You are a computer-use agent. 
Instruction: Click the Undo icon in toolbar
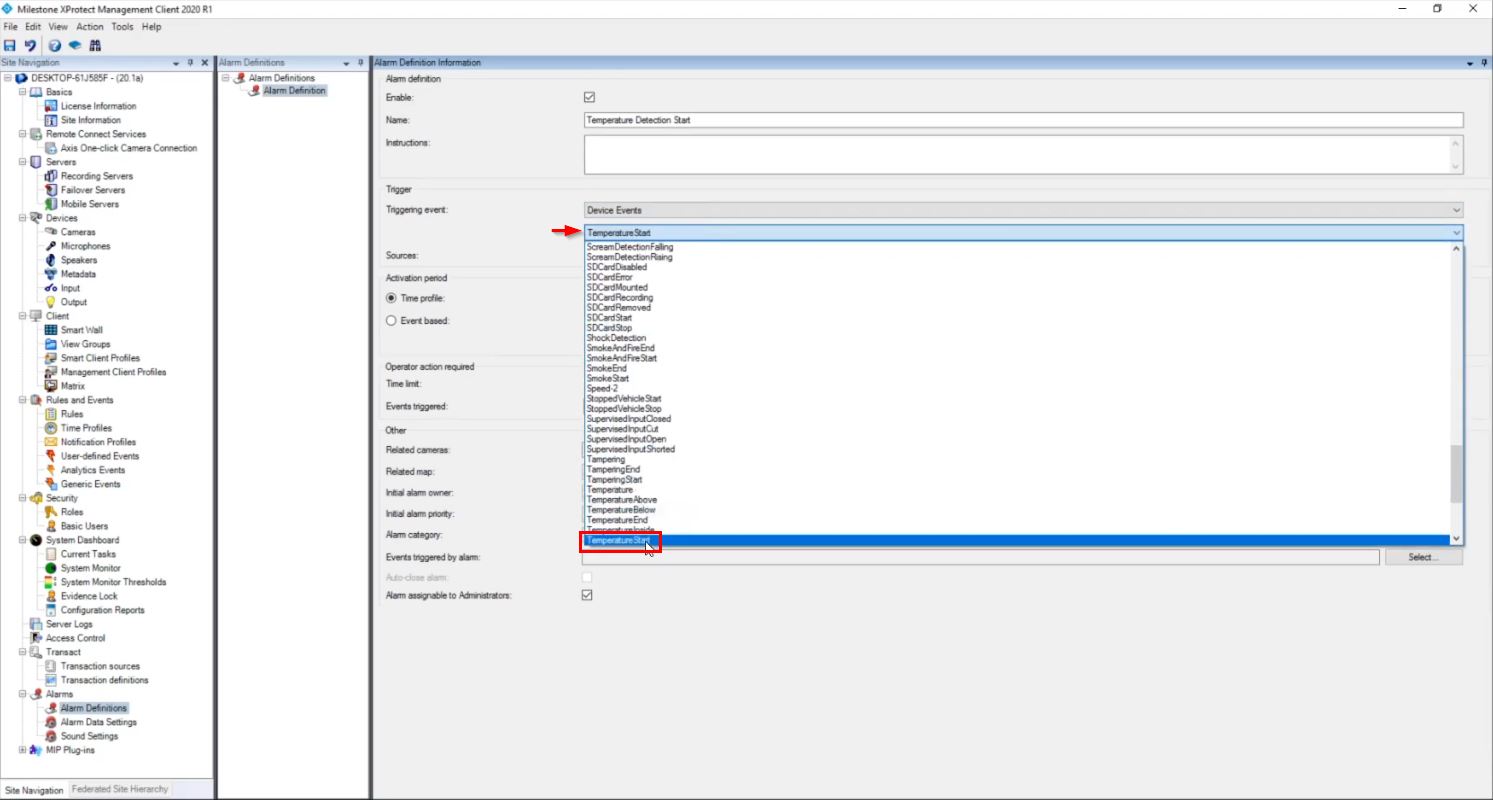click(x=30, y=45)
